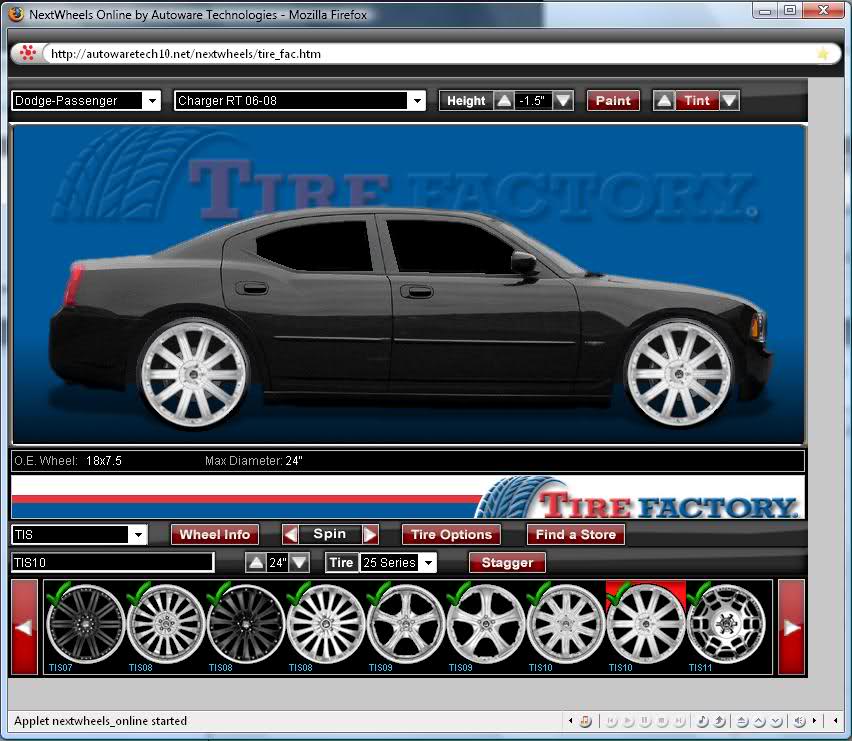852x741 pixels.
Task: Click previous track in status bar
Action: click(612, 721)
